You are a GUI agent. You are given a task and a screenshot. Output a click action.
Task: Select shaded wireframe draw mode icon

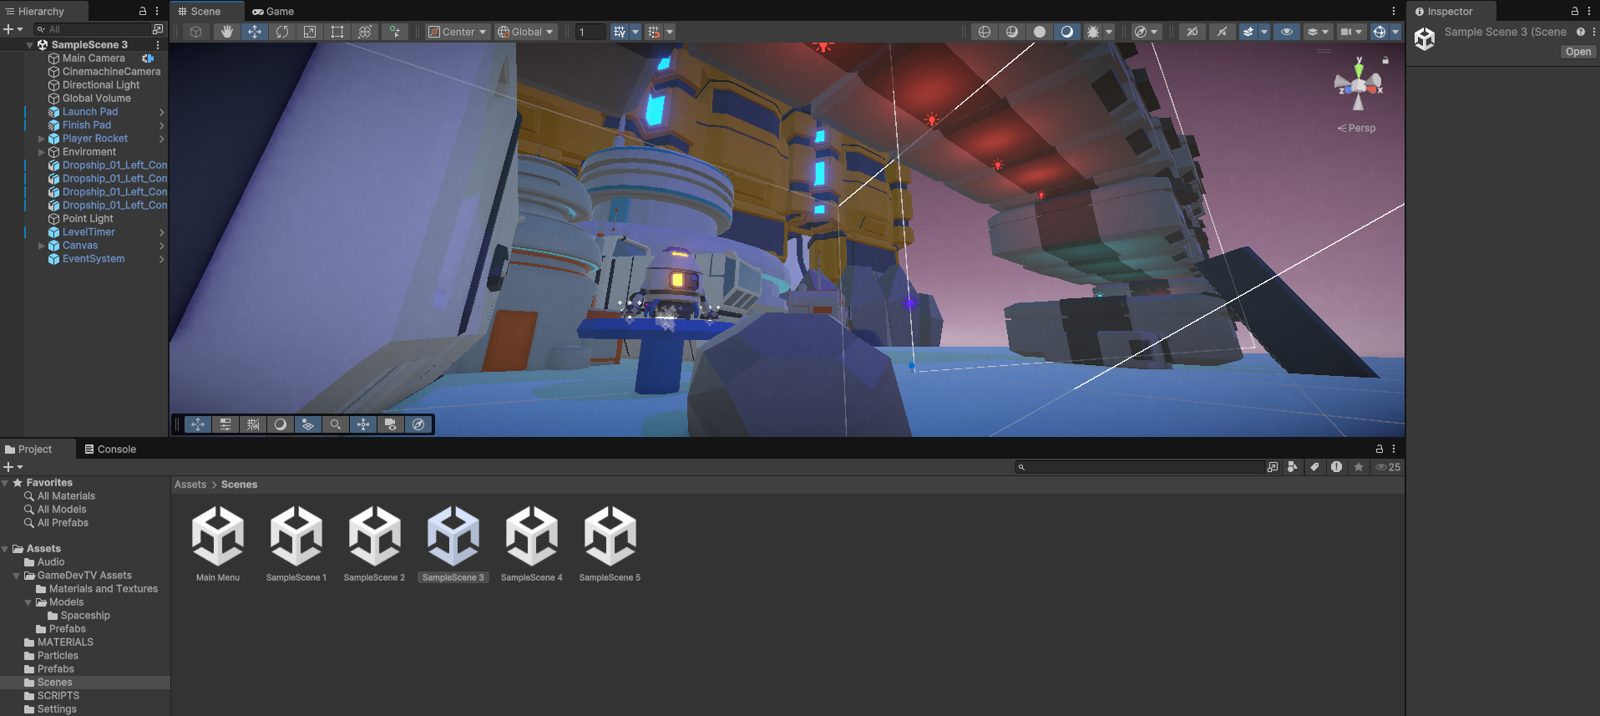pyautogui.click(x=1012, y=32)
